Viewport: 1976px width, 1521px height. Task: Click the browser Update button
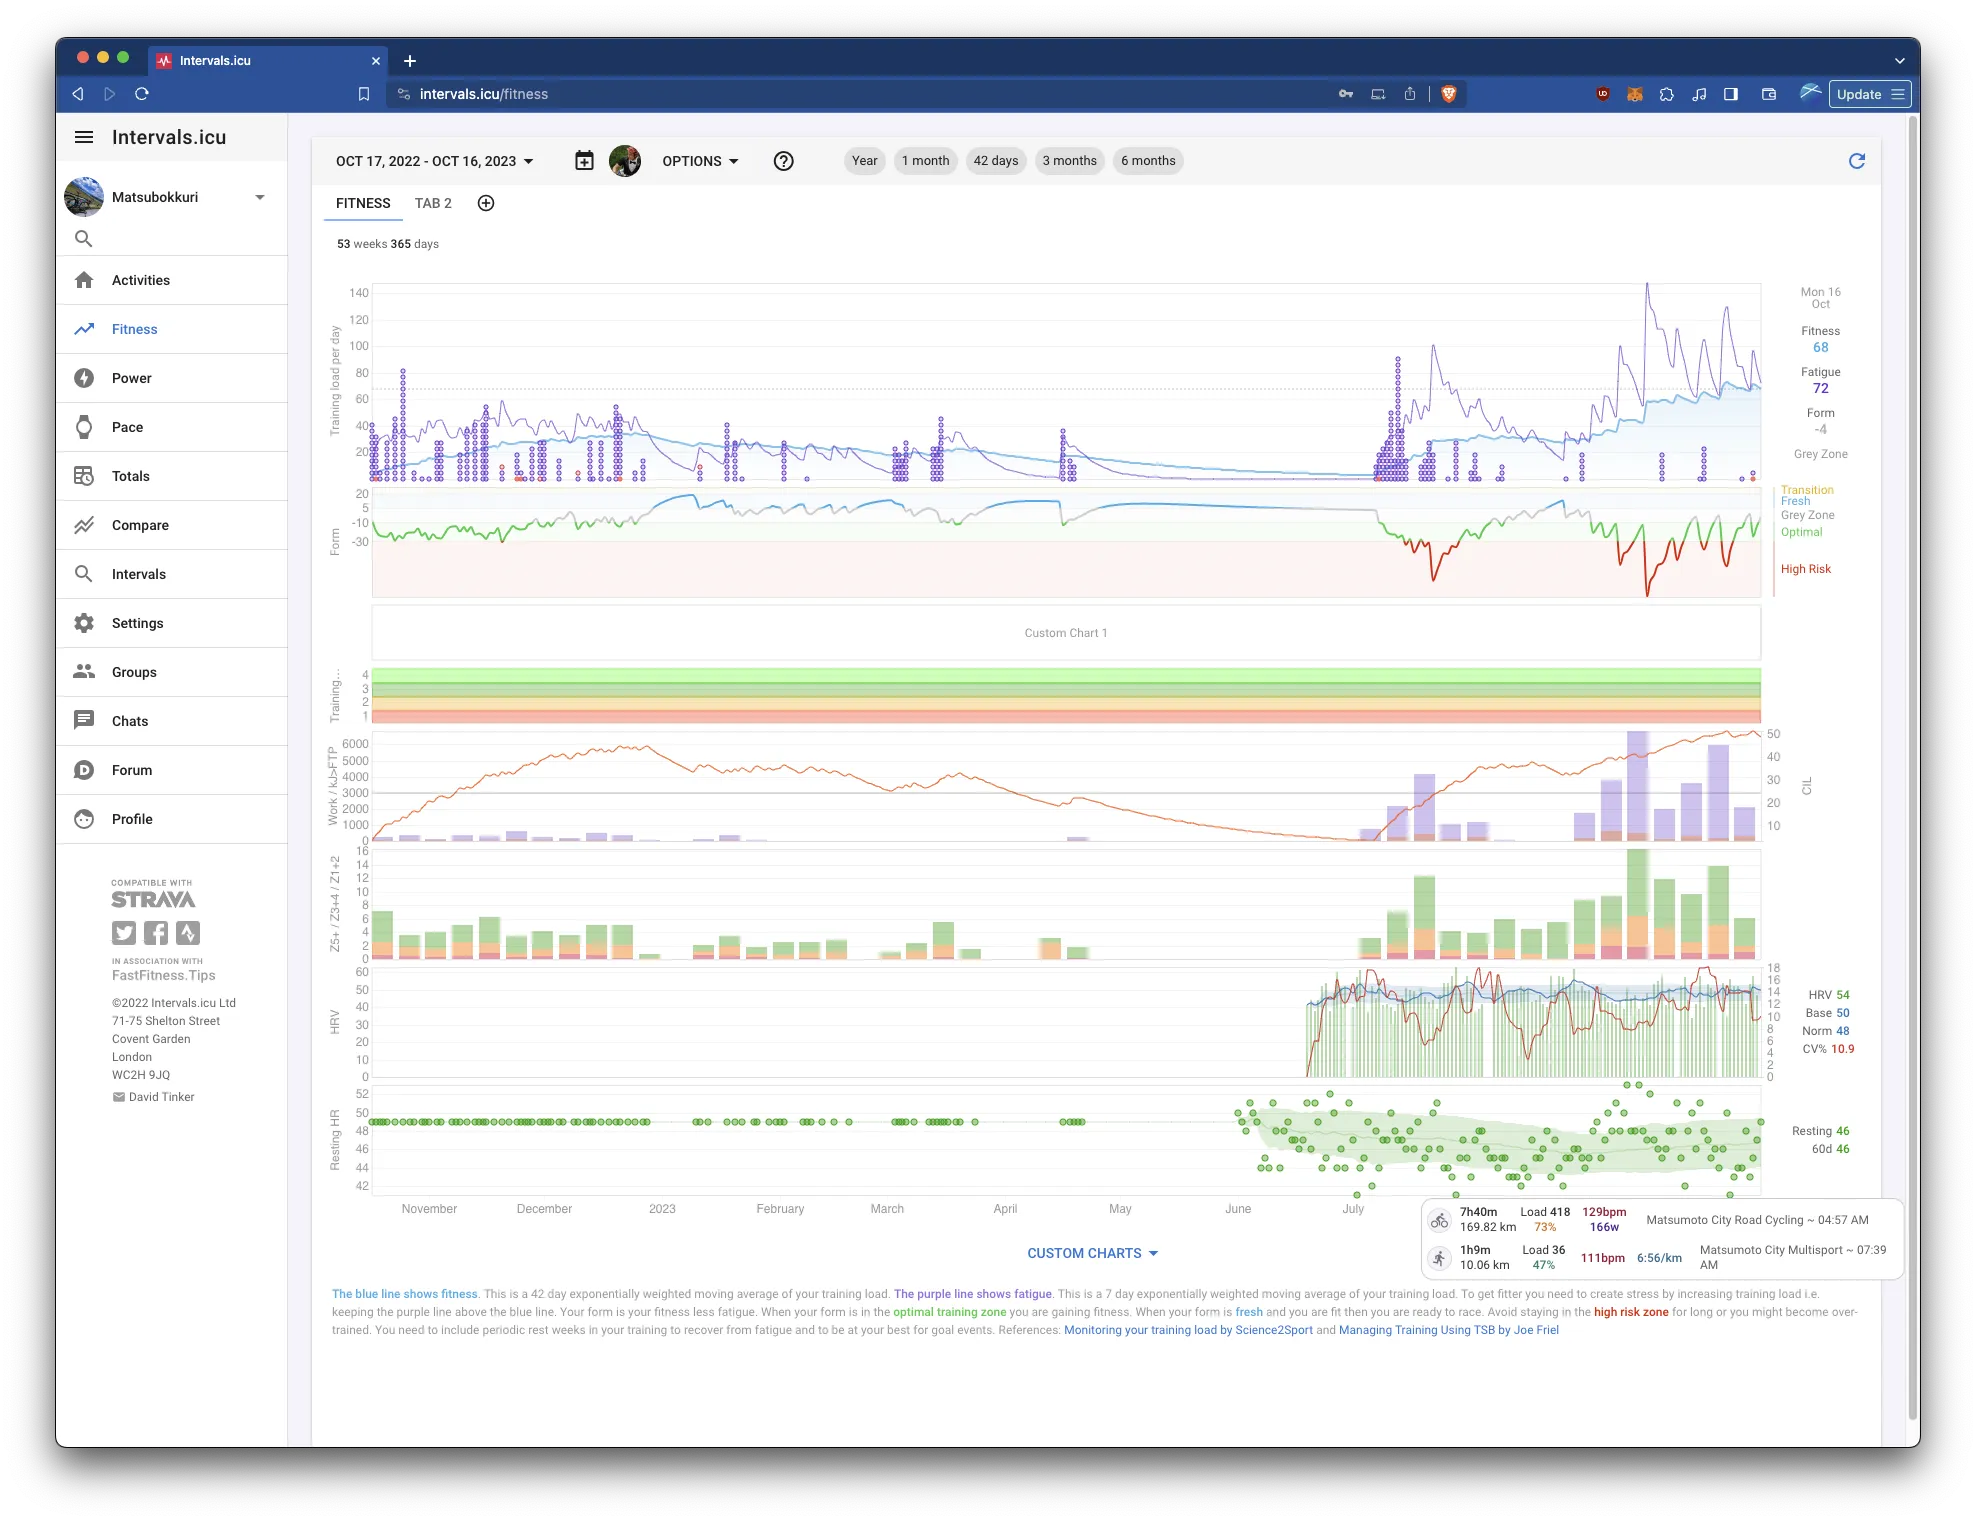pos(1858,94)
